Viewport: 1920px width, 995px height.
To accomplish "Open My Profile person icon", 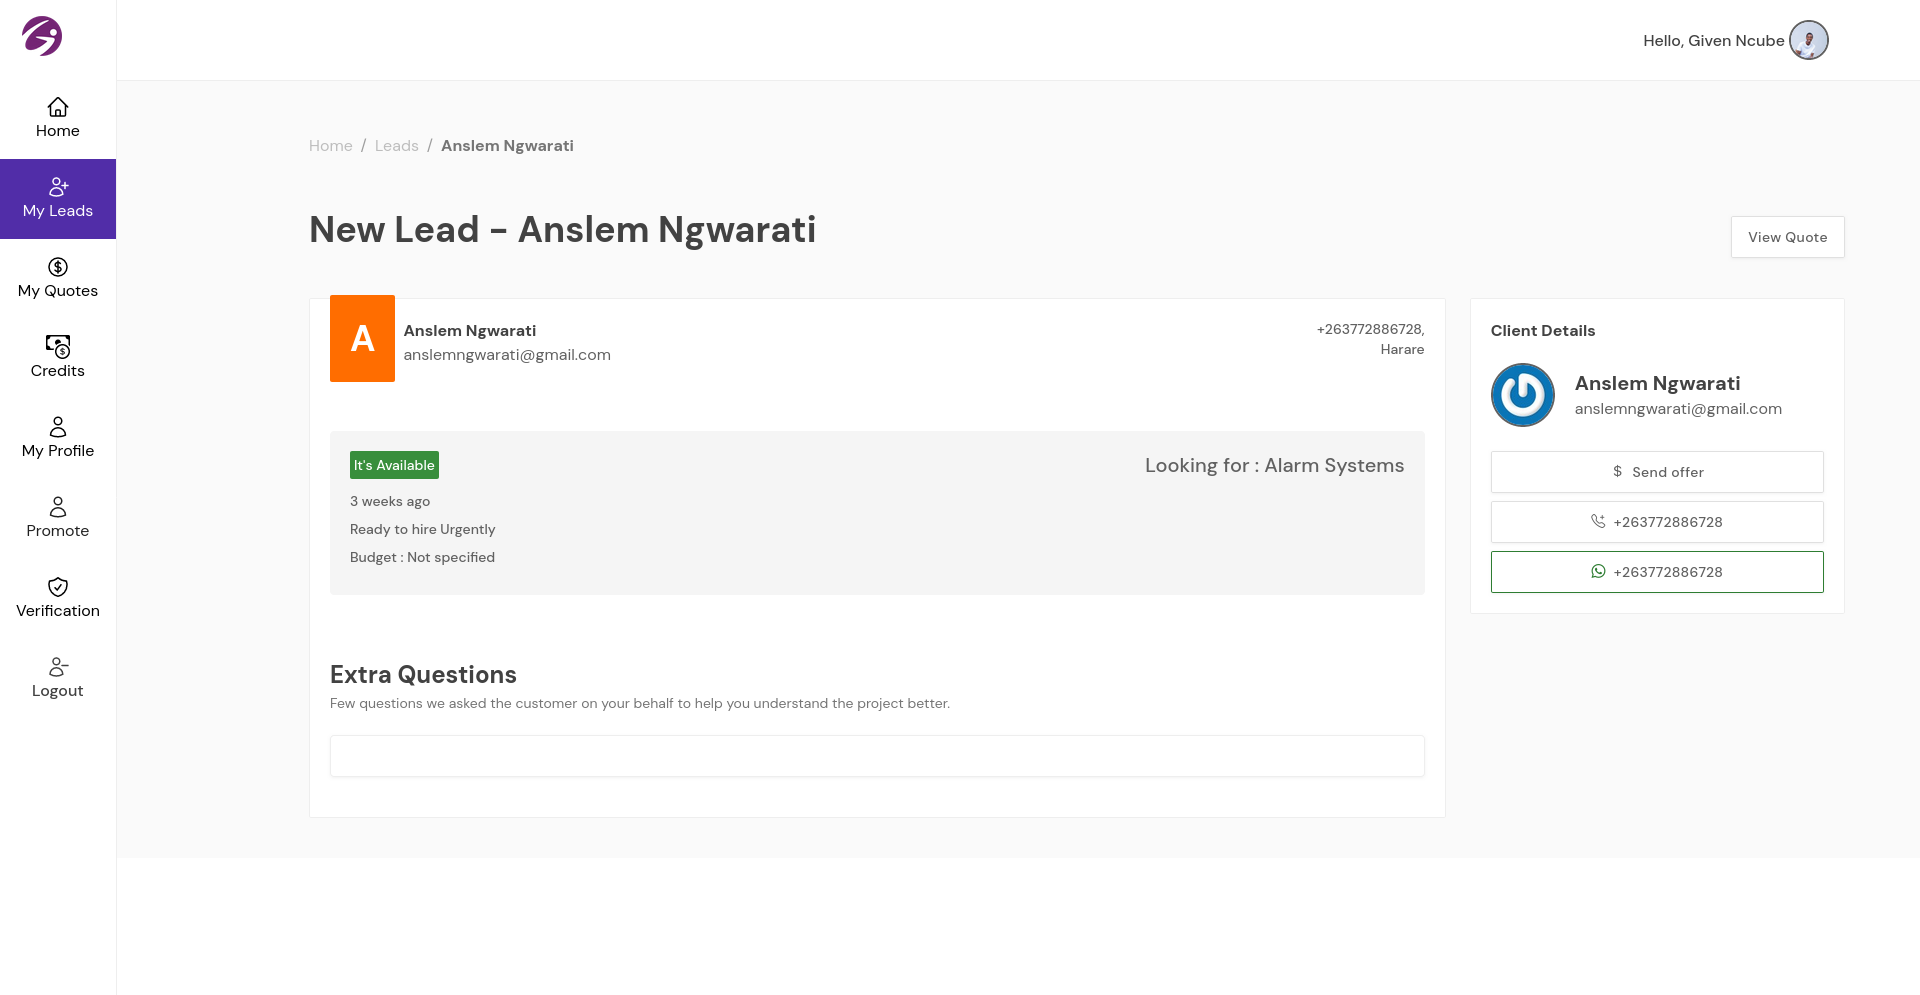I will coord(58,427).
